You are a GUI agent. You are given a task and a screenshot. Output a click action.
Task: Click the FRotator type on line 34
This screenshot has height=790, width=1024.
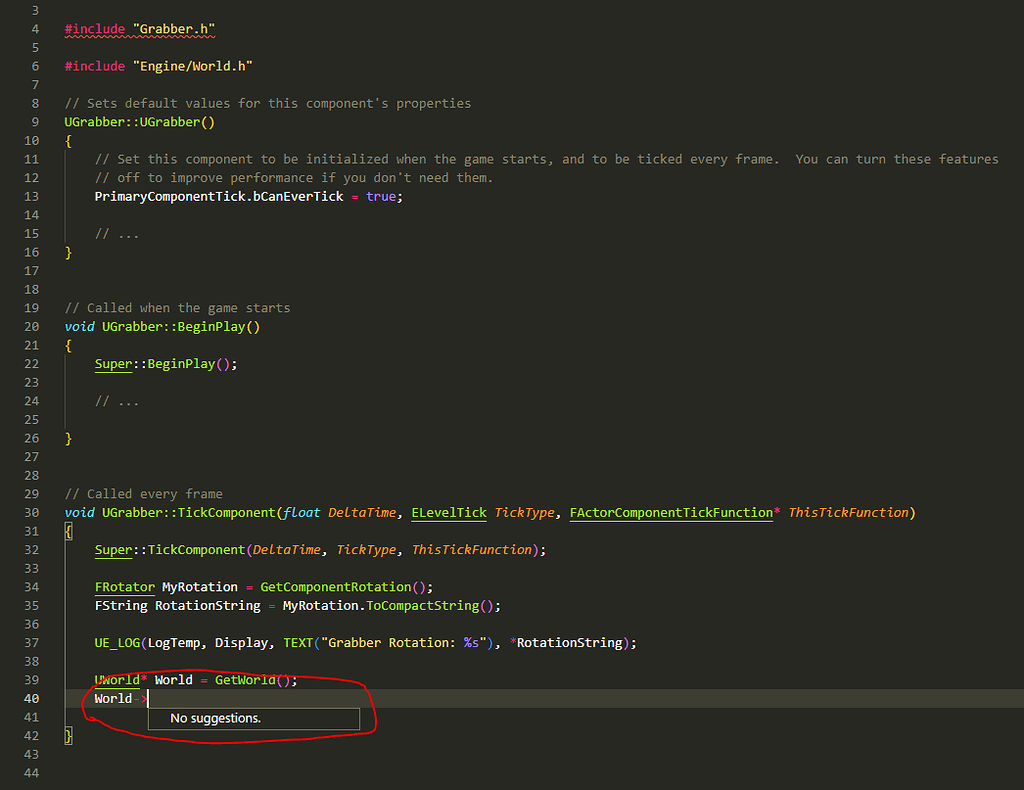tap(125, 587)
